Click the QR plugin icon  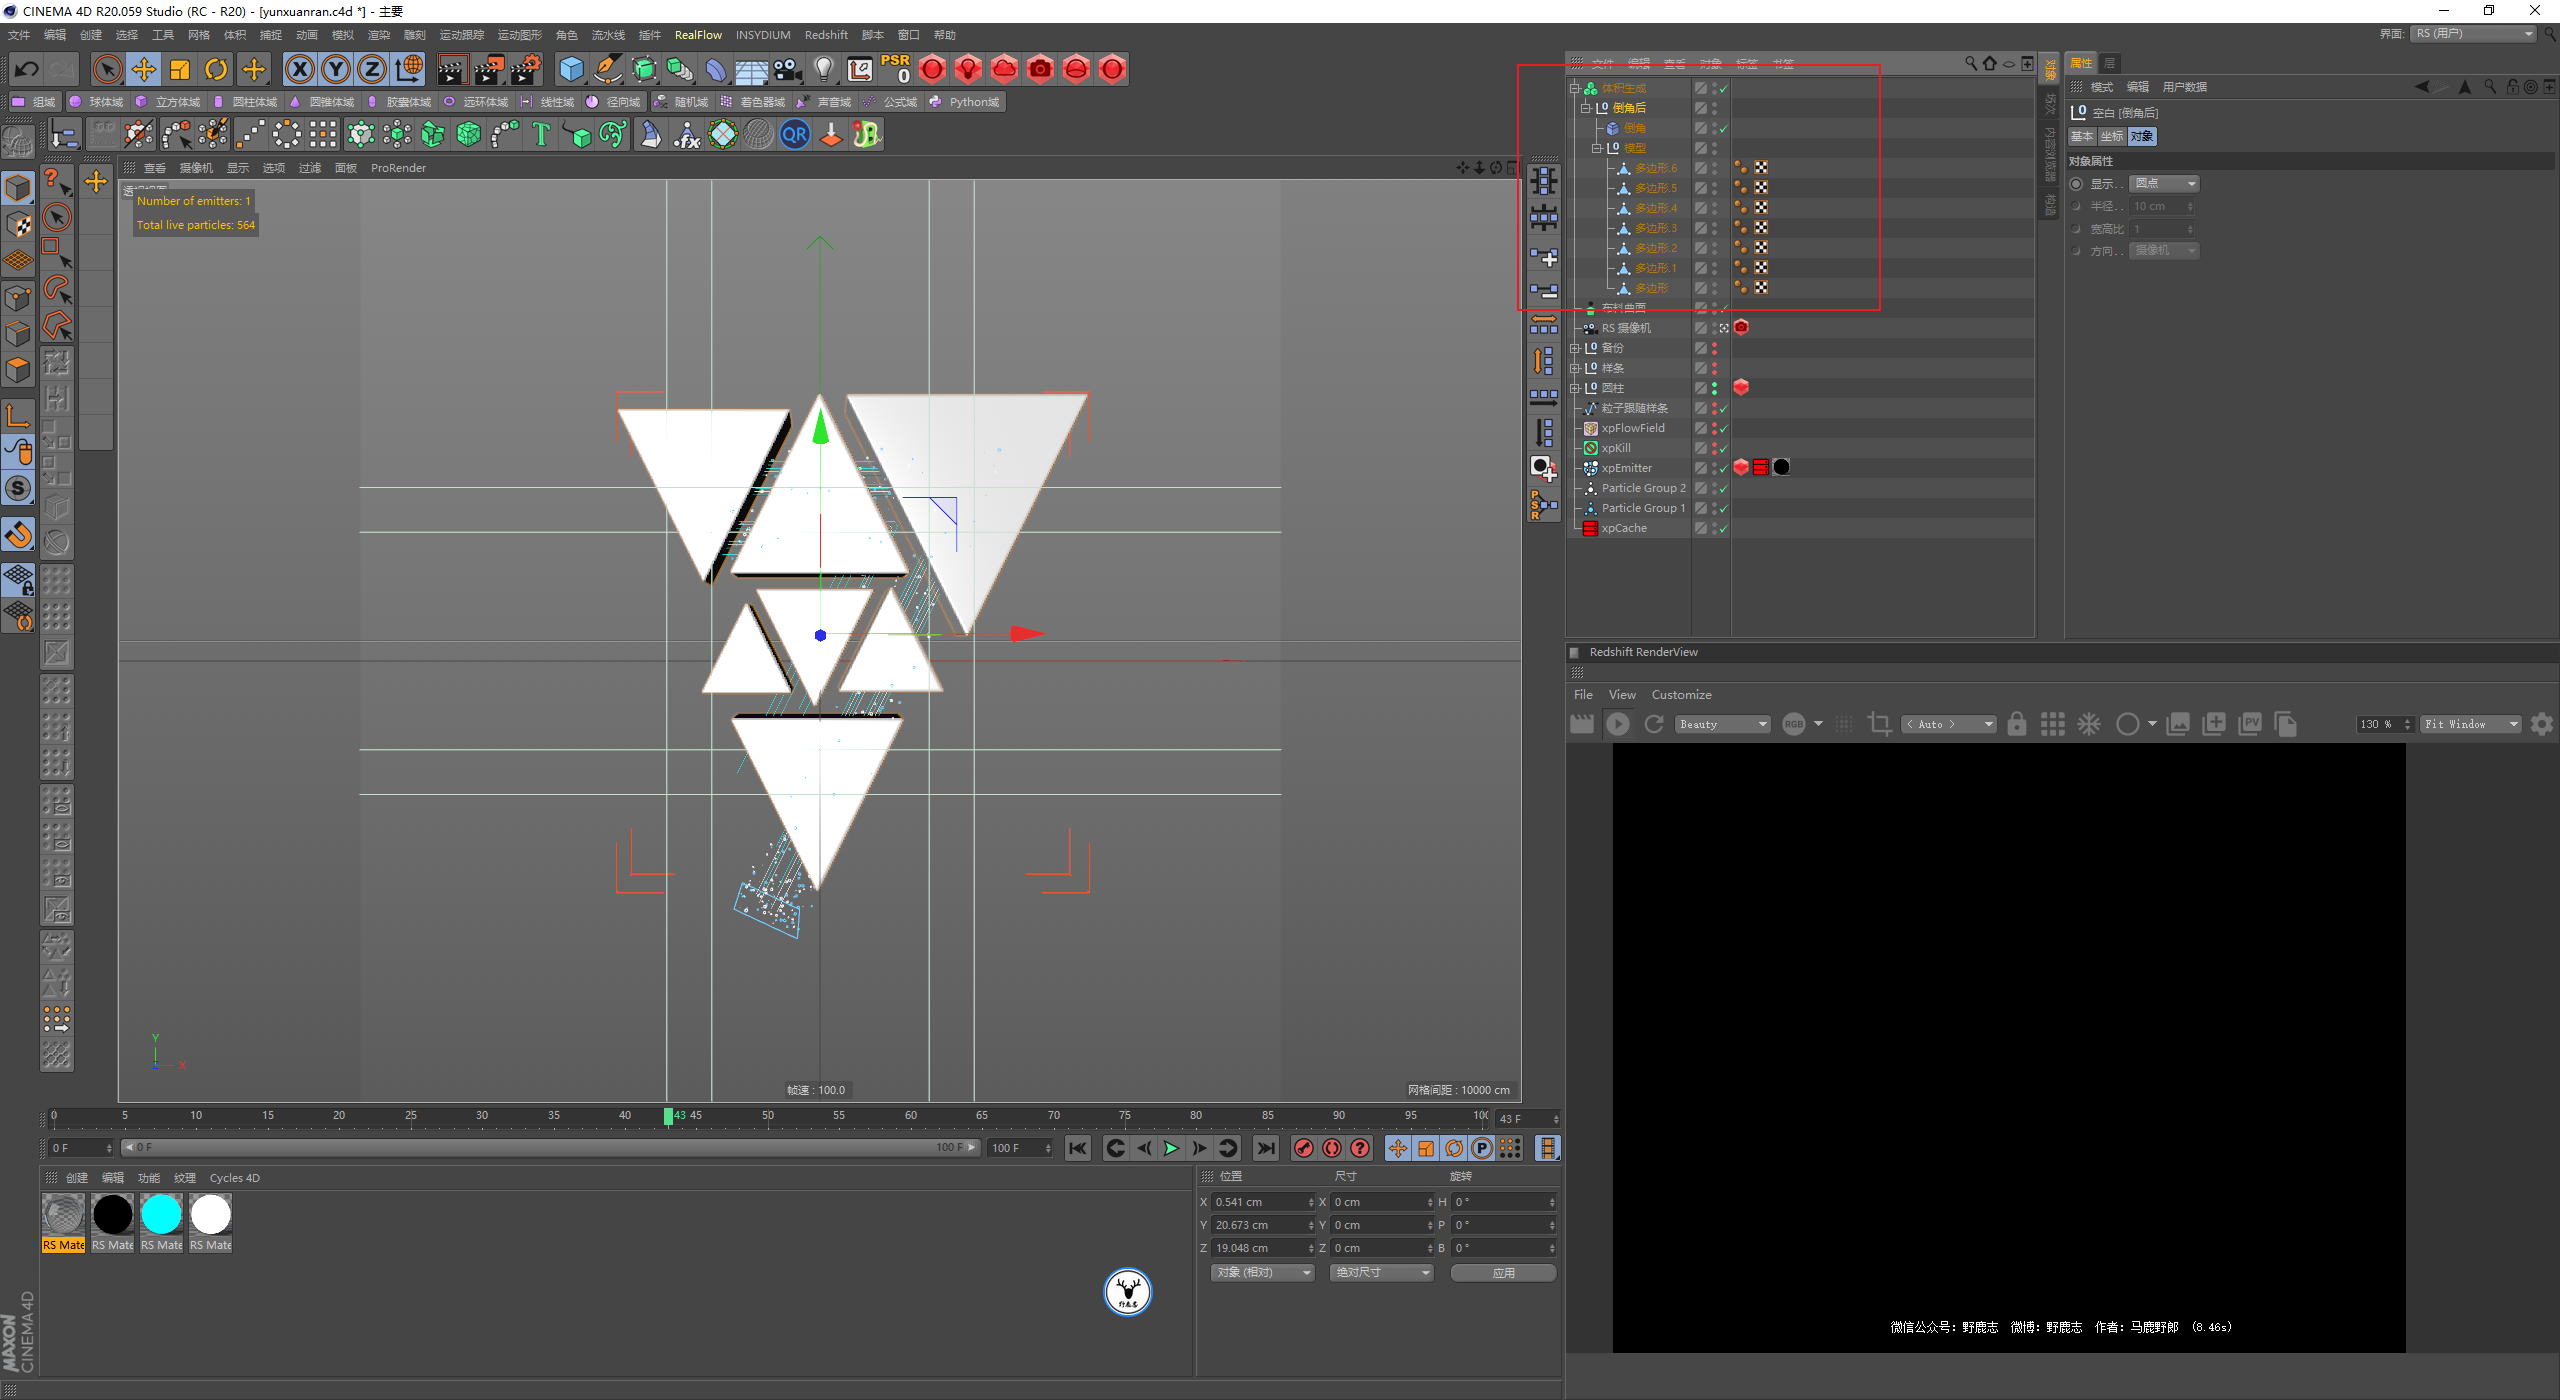pos(795,134)
